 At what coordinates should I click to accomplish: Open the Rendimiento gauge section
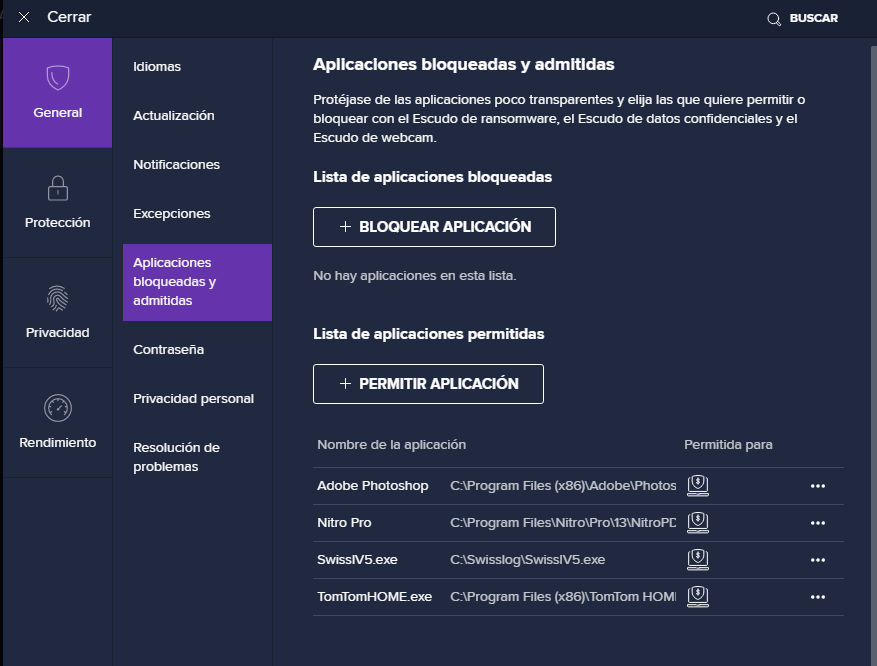coord(57,408)
